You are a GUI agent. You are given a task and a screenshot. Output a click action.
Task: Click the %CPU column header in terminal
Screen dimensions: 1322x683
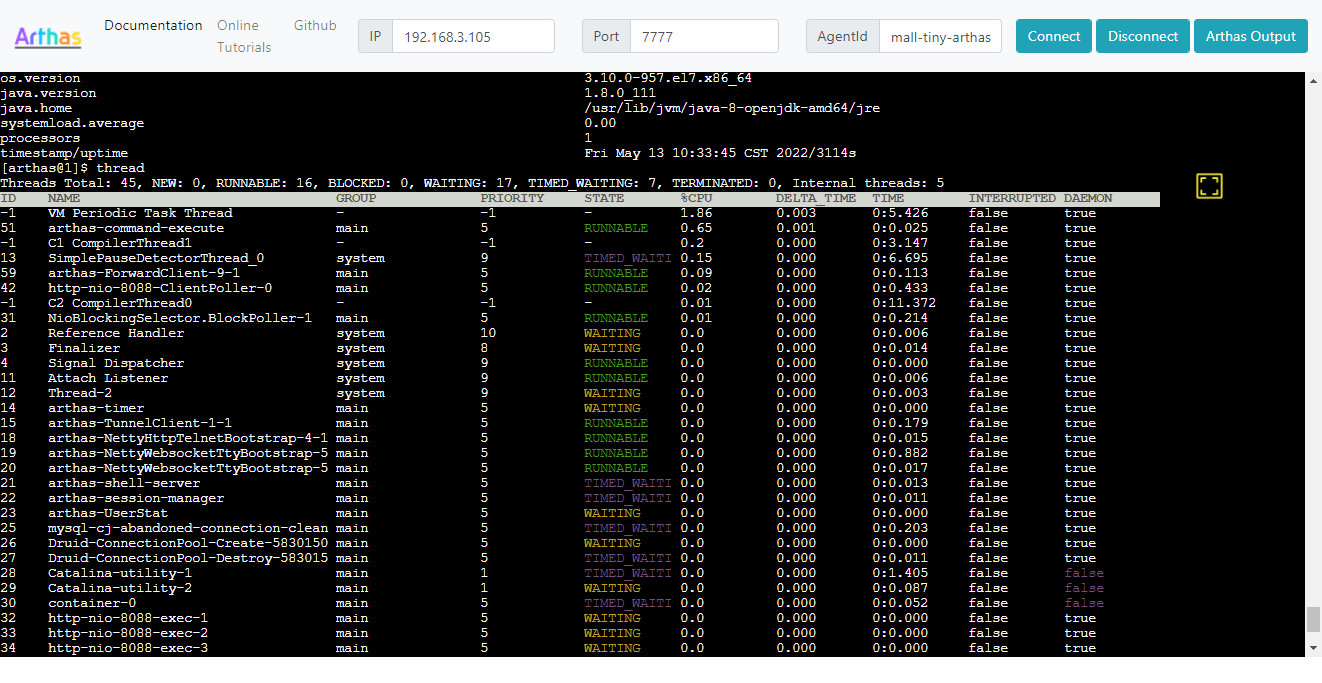pyautogui.click(x=696, y=198)
